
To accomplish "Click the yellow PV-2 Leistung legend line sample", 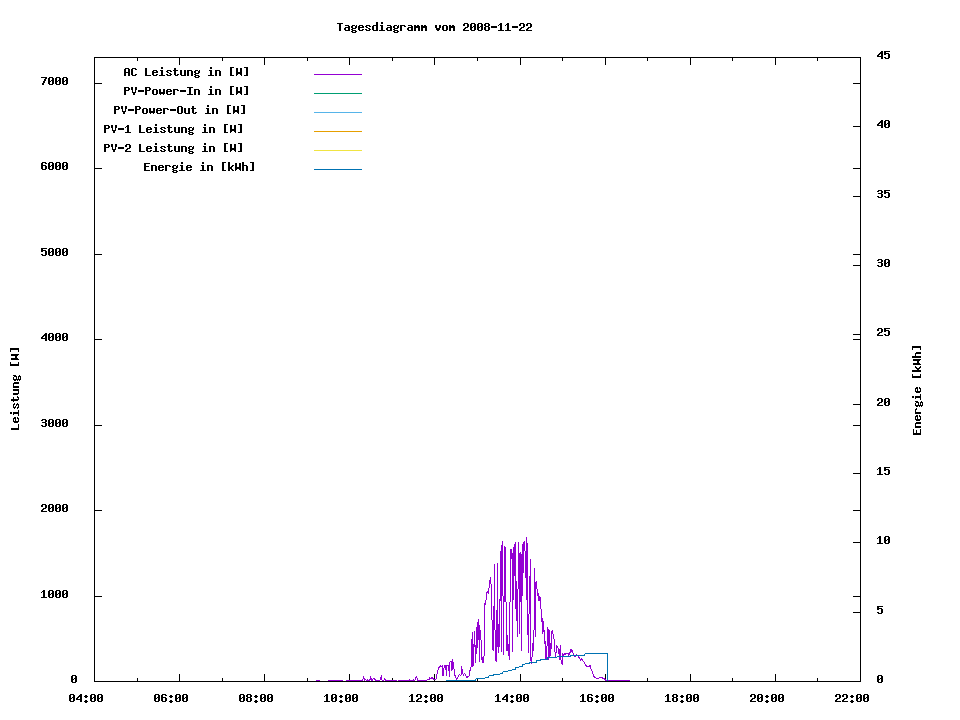I will point(337,150).
